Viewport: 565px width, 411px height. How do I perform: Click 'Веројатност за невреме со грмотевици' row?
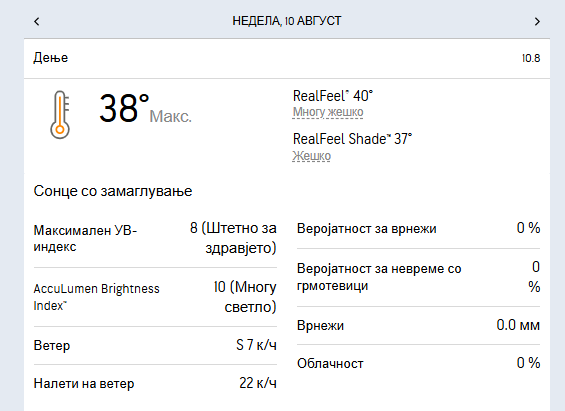[x=418, y=277]
